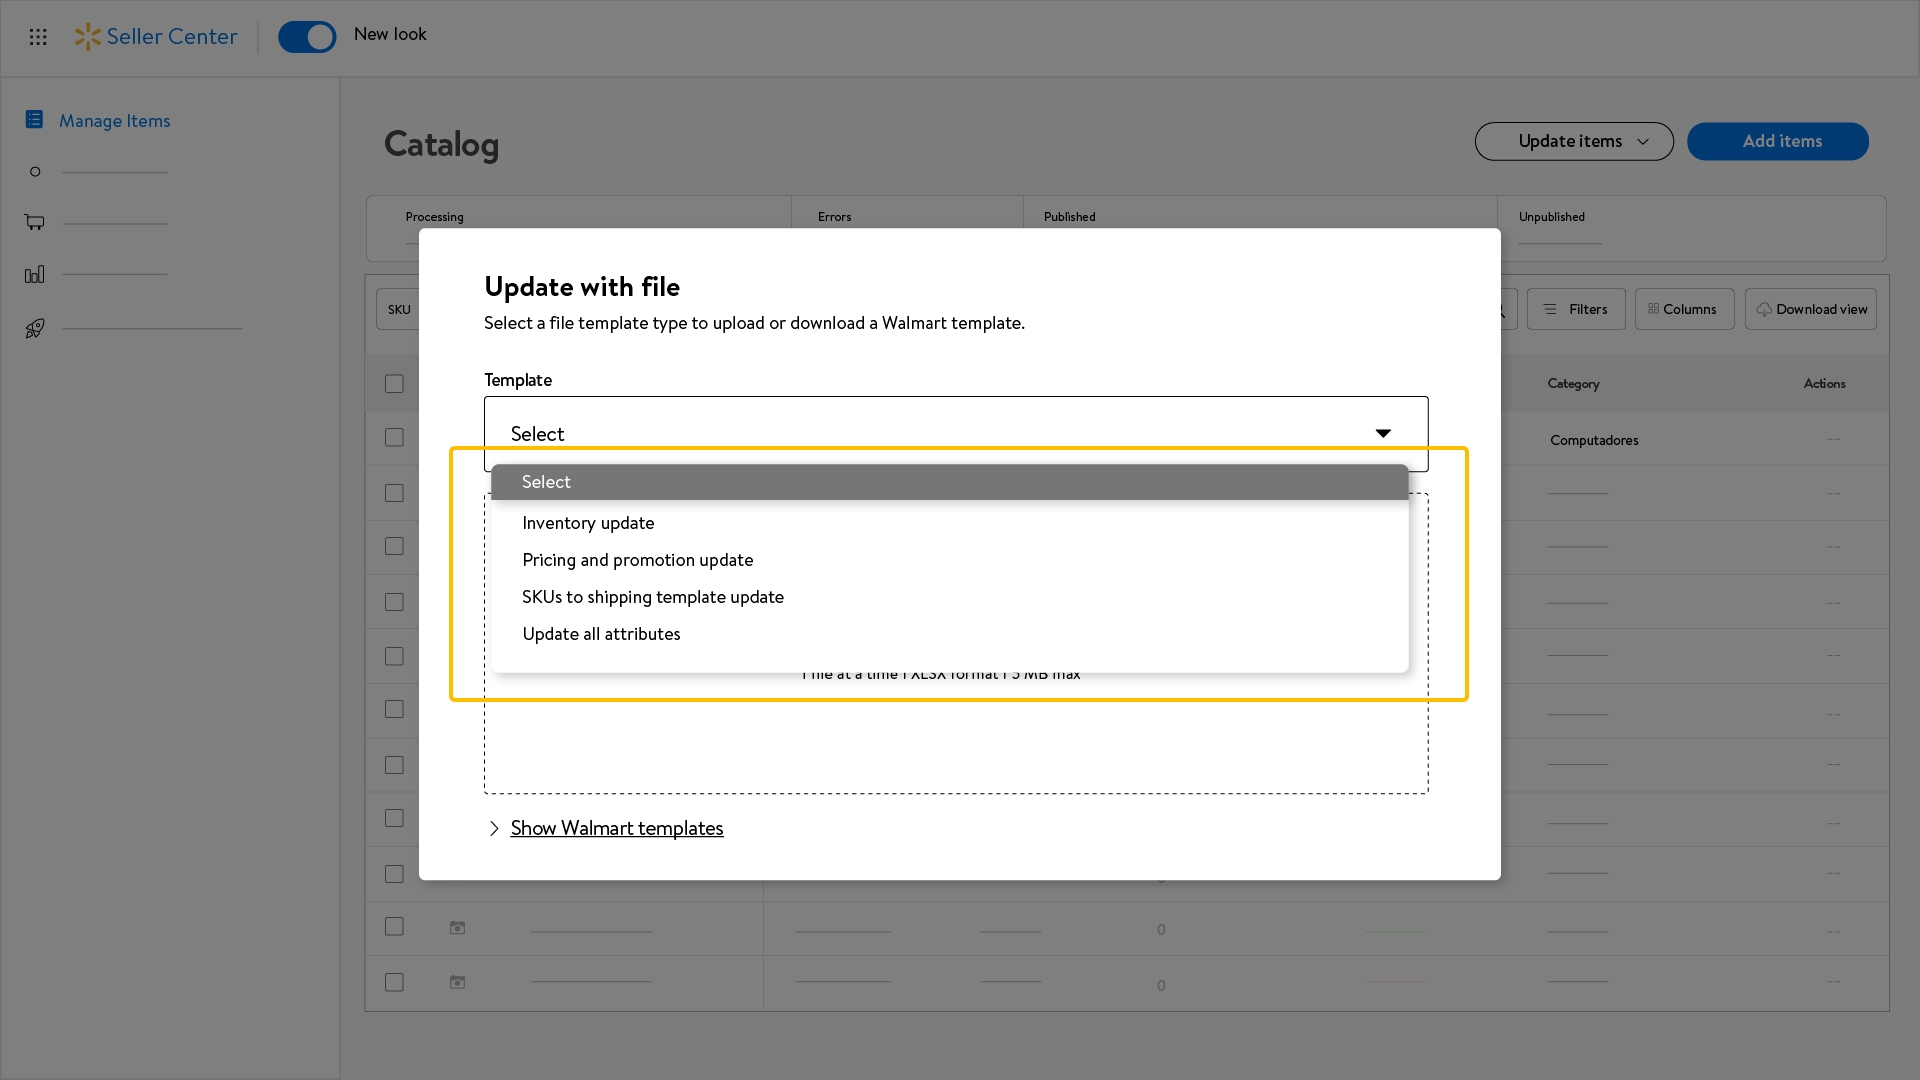Open the Columns view button
The image size is (1920, 1080).
tap(1684, 309)
